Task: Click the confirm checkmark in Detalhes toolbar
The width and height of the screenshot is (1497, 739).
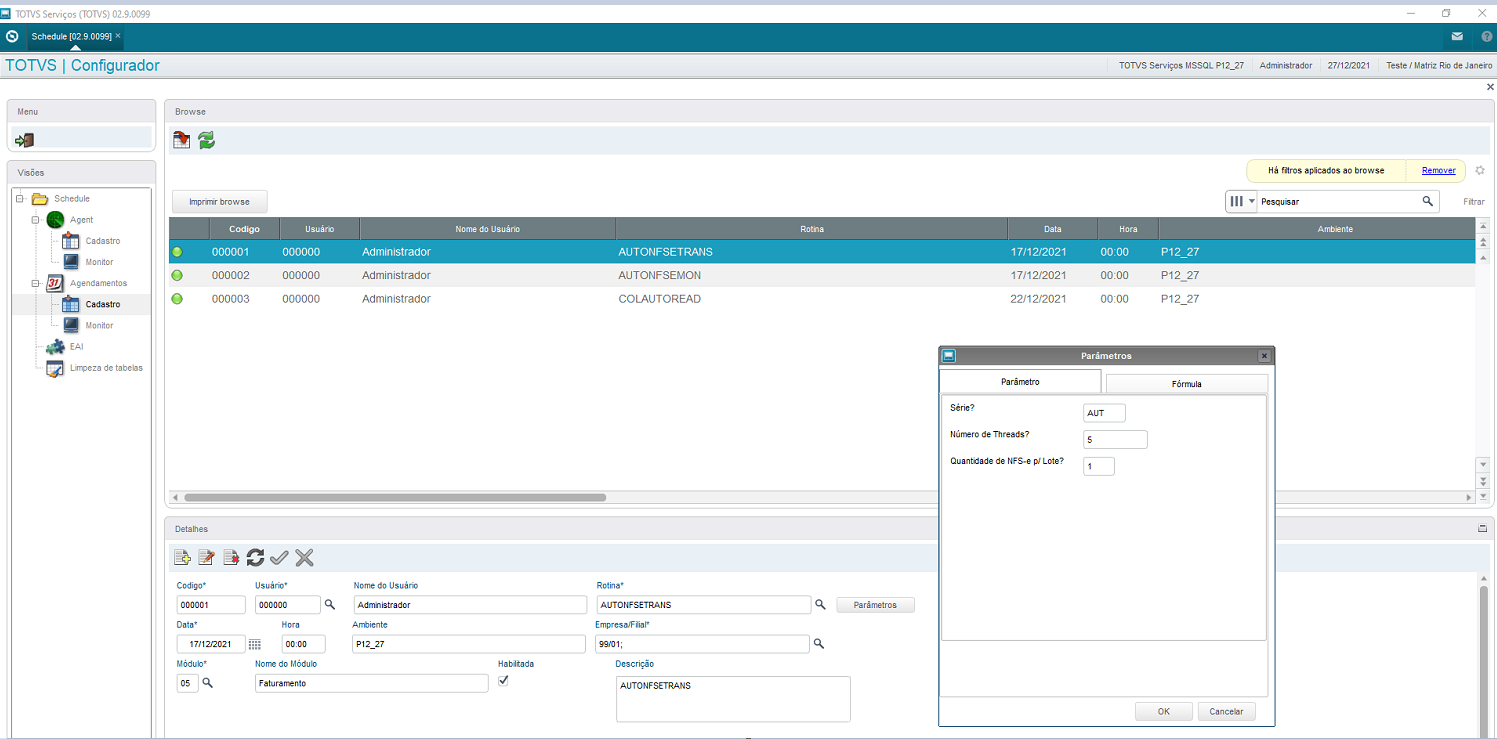Action: (279, 558)
